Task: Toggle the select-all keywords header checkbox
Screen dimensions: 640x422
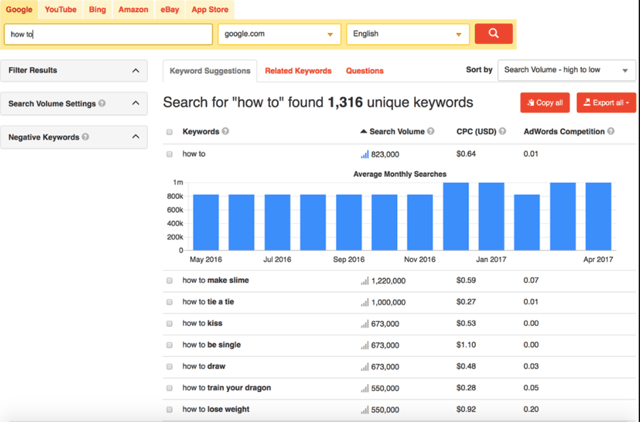Action: [169, 132]
